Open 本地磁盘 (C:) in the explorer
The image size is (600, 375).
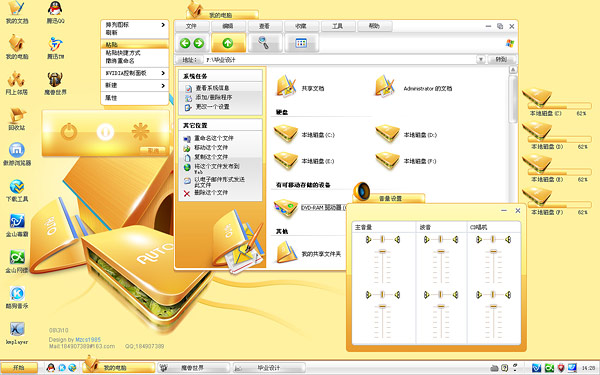coord(304,134)
